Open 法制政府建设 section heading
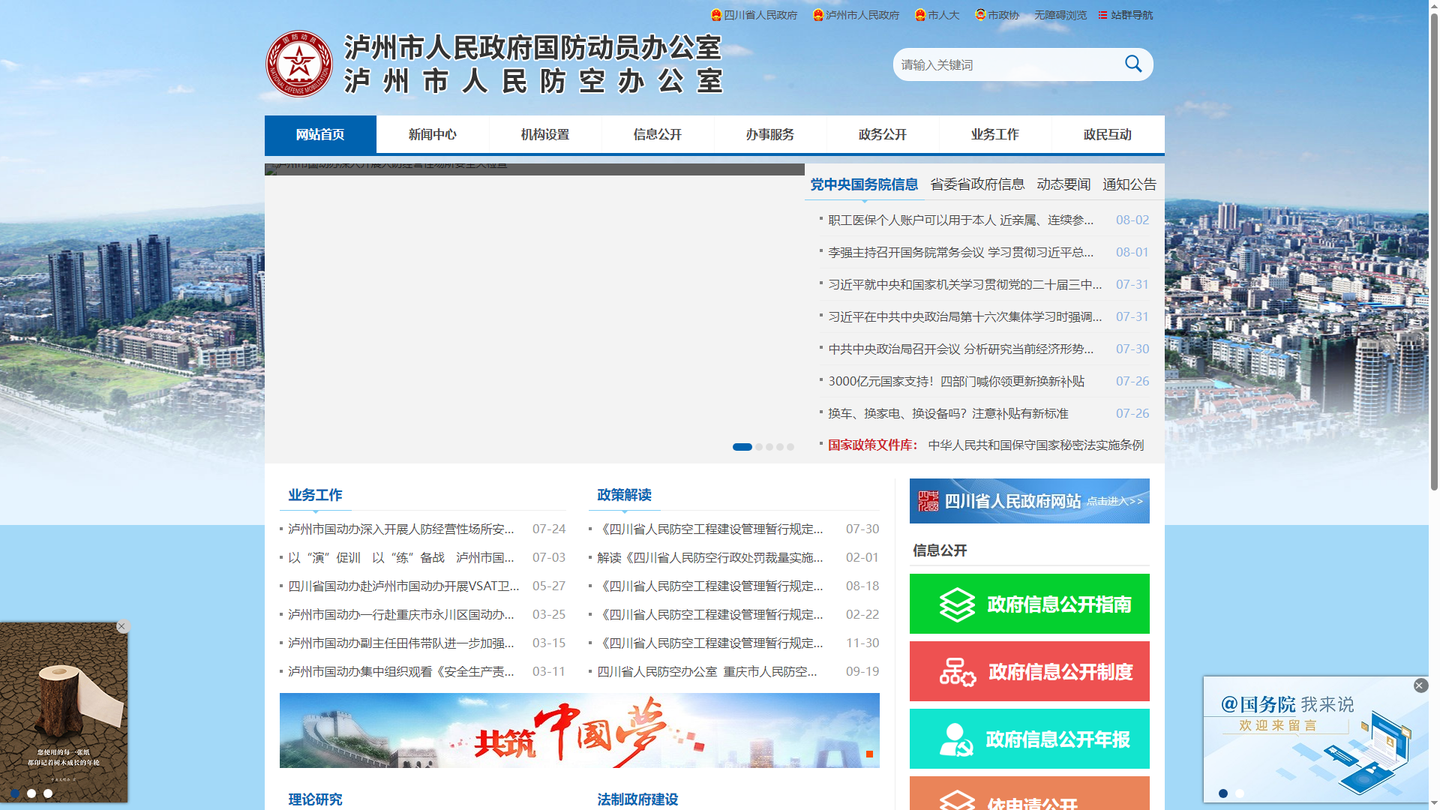 pos(638,799)
